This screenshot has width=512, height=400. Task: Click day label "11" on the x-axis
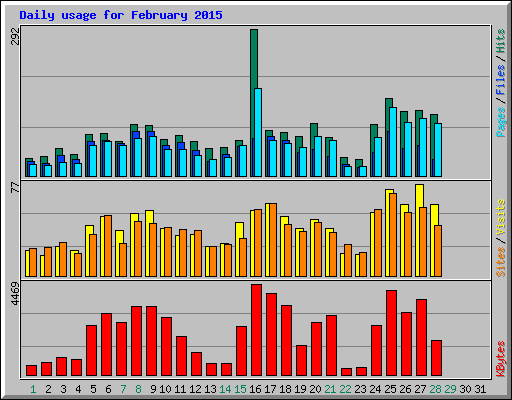click(x=180, y=389)
